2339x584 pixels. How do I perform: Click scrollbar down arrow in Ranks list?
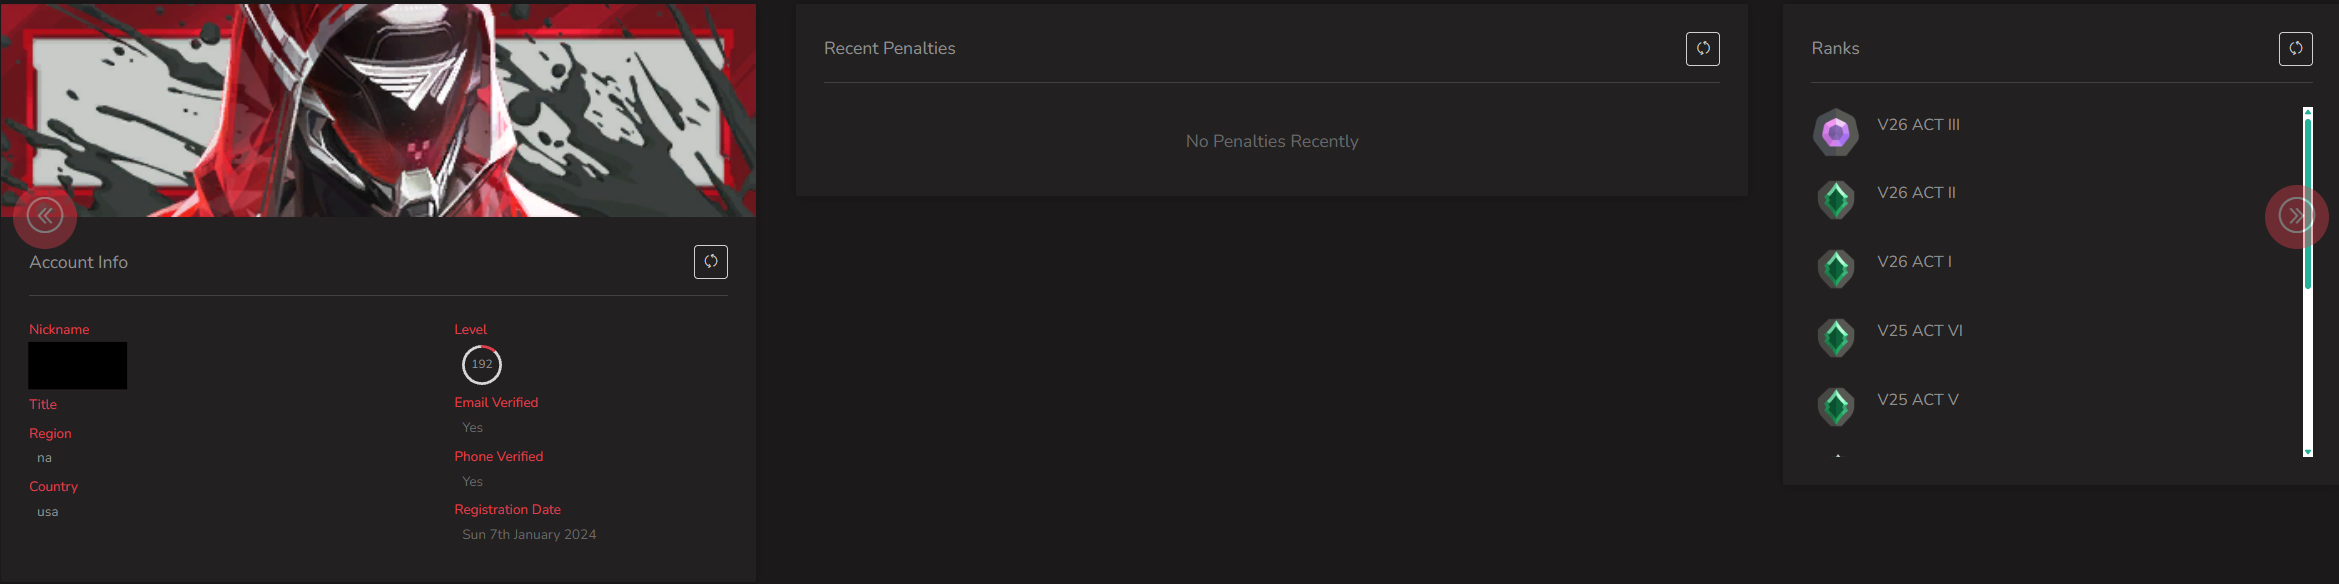click(2308, 452)
